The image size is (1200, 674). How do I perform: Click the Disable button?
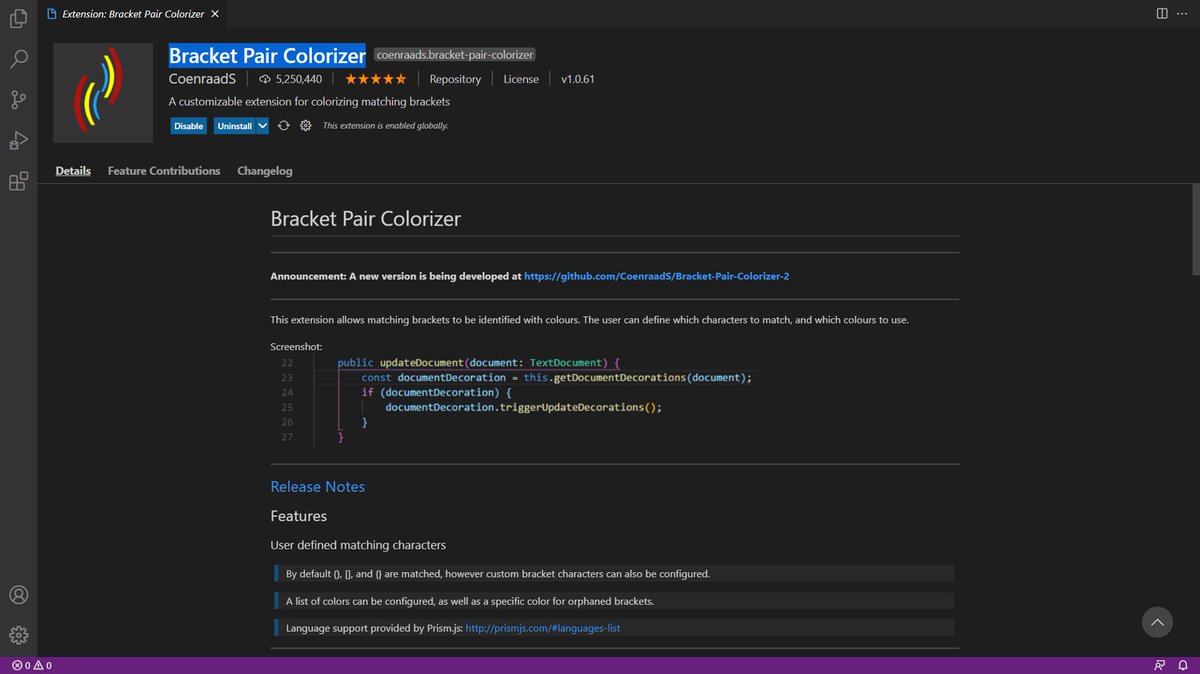pos(188,126)
